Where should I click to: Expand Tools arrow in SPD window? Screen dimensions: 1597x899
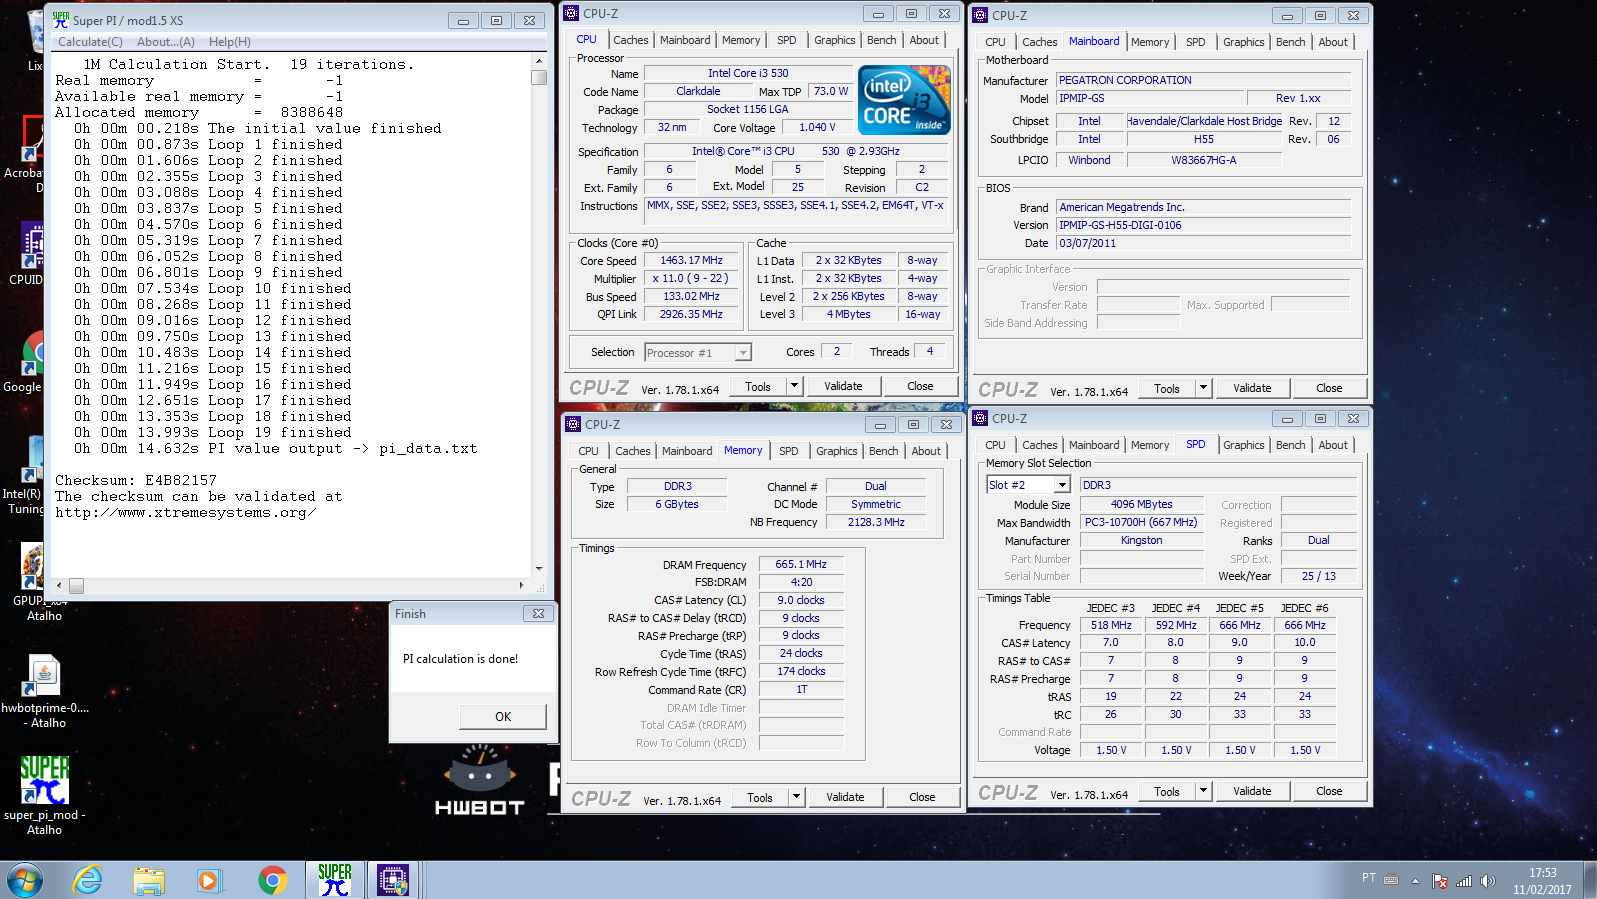pos(1204,791)
